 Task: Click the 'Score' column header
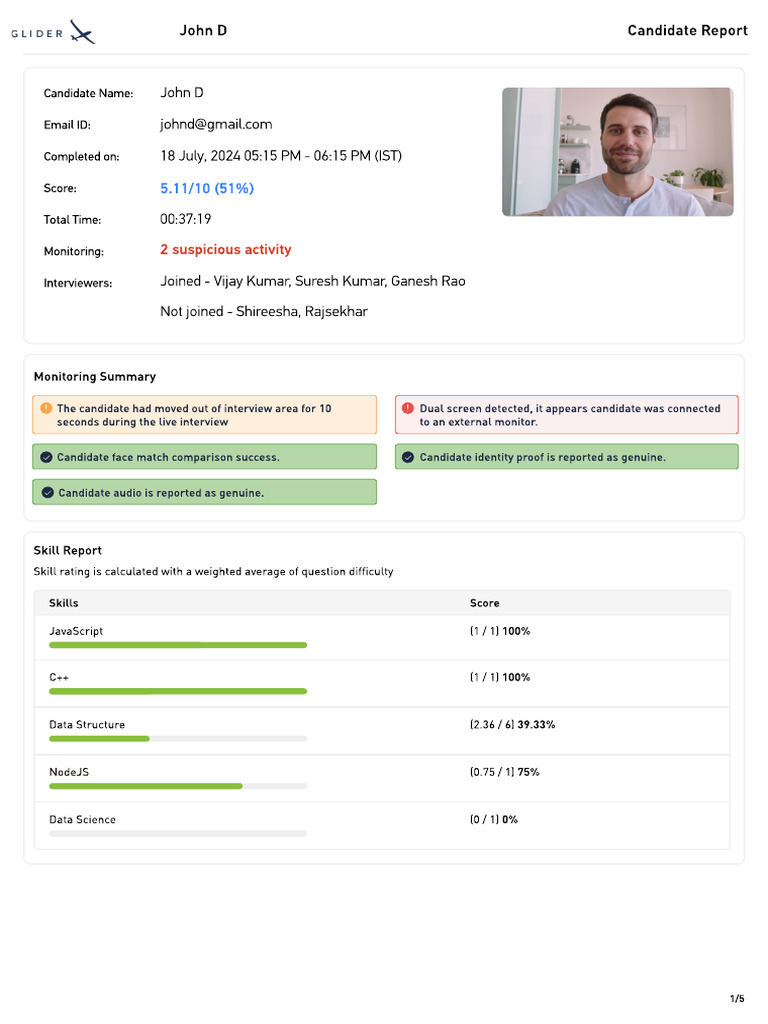[x=485, y=603]
